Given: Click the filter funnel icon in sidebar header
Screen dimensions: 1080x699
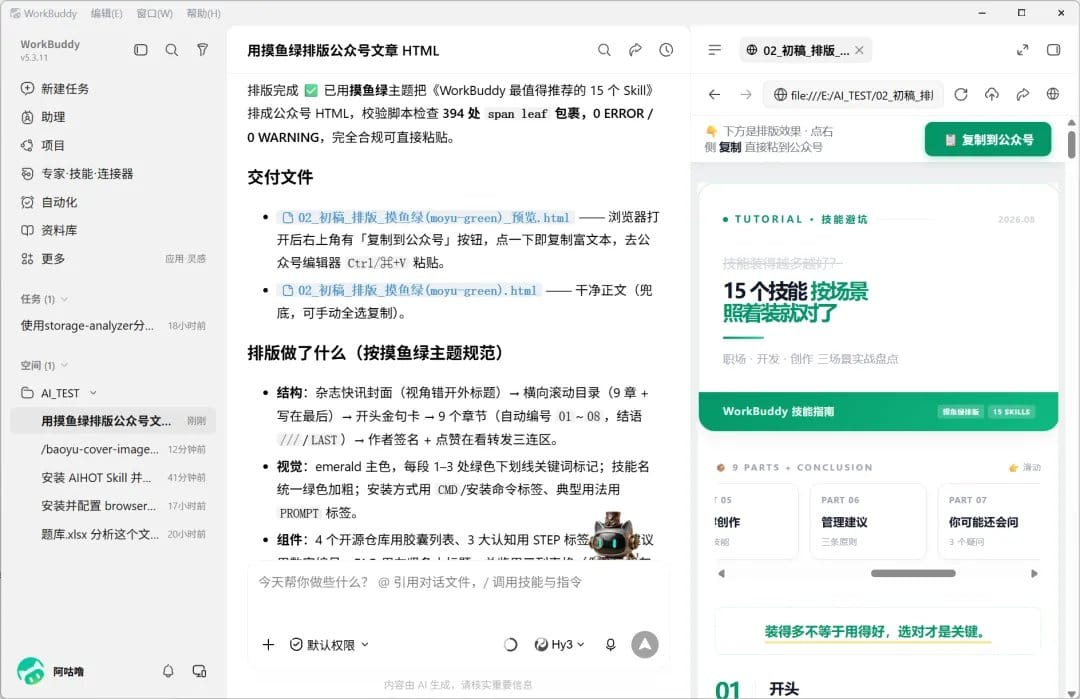Looking at the screenshot, I should pyautogui.click(x=202, y=50).
